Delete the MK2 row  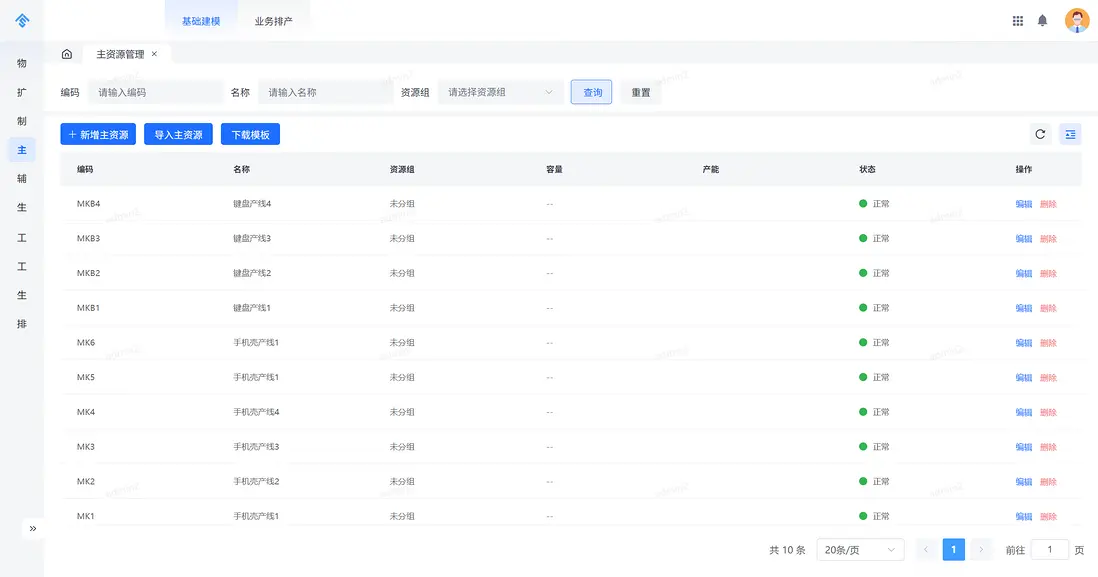click(1048, 482)
